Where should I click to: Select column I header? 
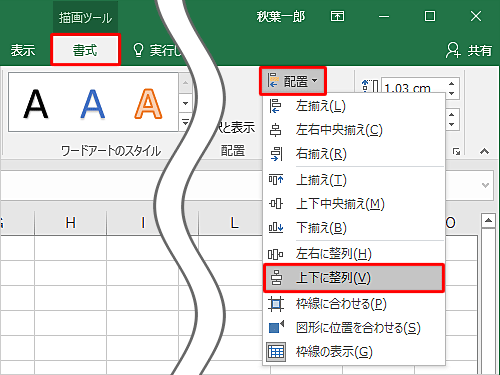pyautogui.click(x=143, y=223)
